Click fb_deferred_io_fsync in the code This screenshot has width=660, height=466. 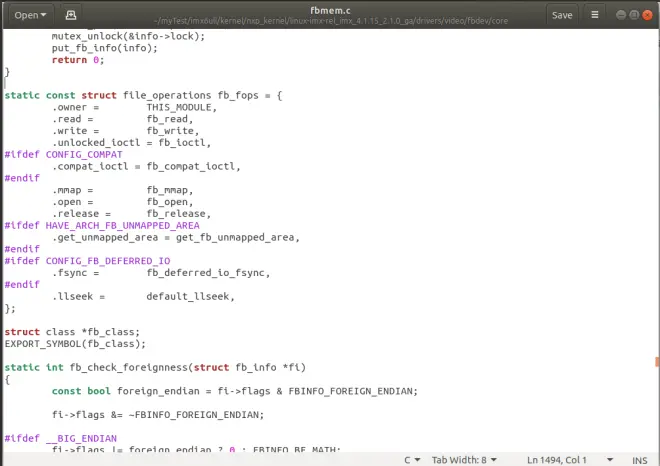(205, 273)
